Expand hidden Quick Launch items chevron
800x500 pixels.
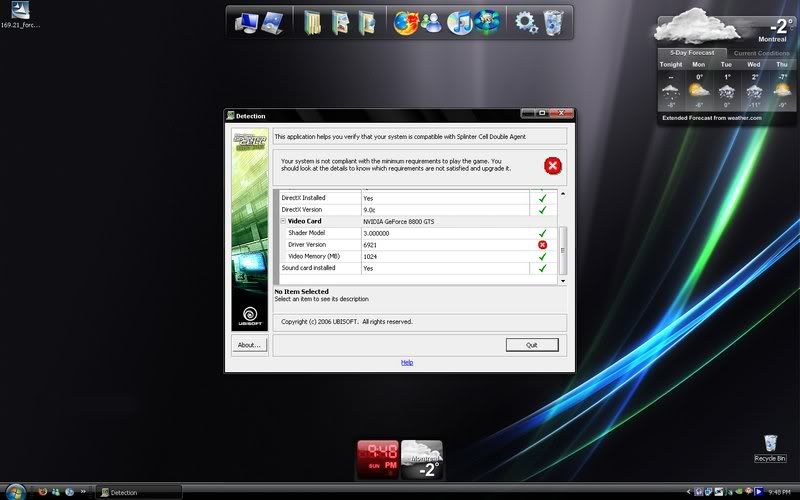[83, 492]
